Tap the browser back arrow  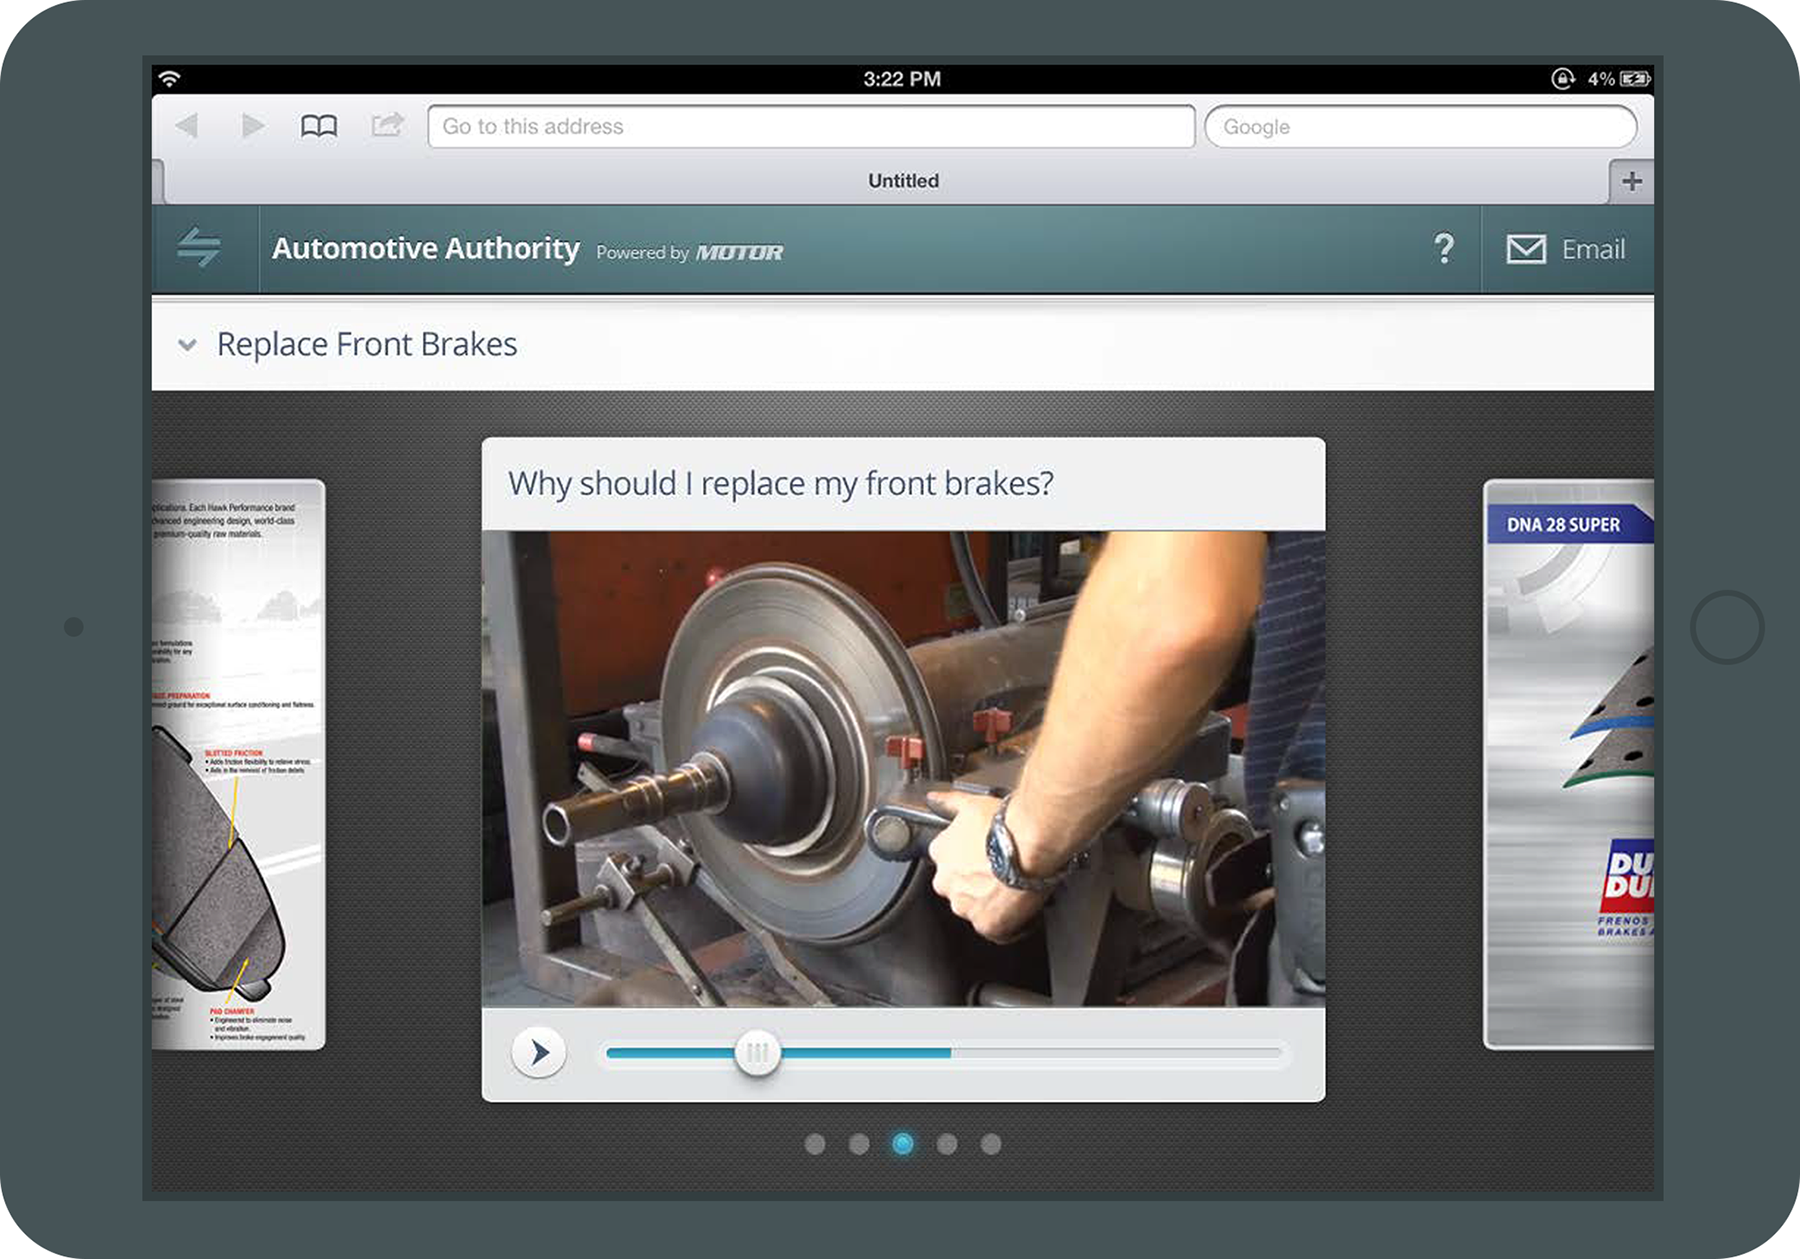(187, 126)
